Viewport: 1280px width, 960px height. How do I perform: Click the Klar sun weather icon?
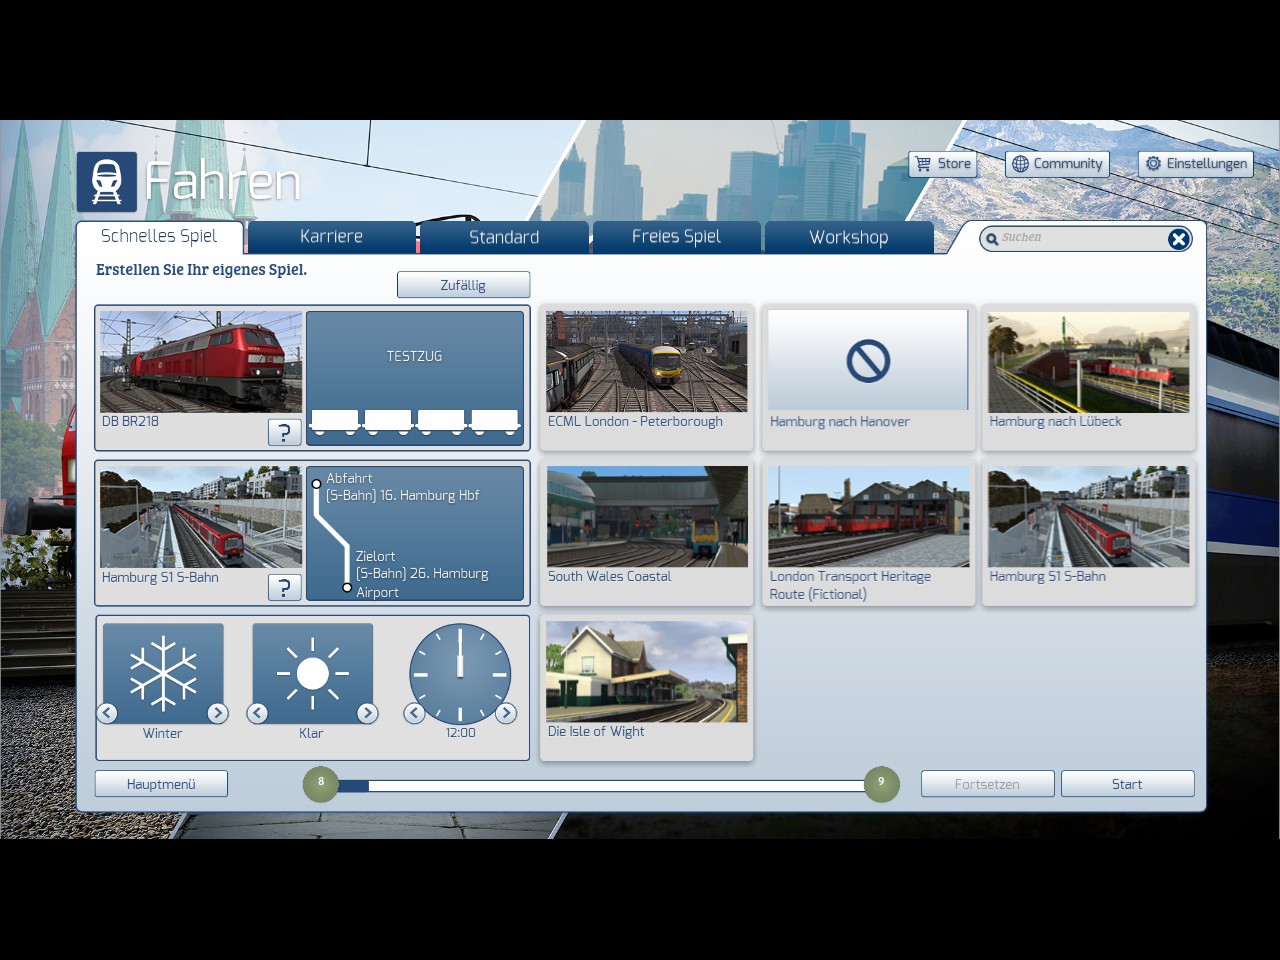(312, 673)
